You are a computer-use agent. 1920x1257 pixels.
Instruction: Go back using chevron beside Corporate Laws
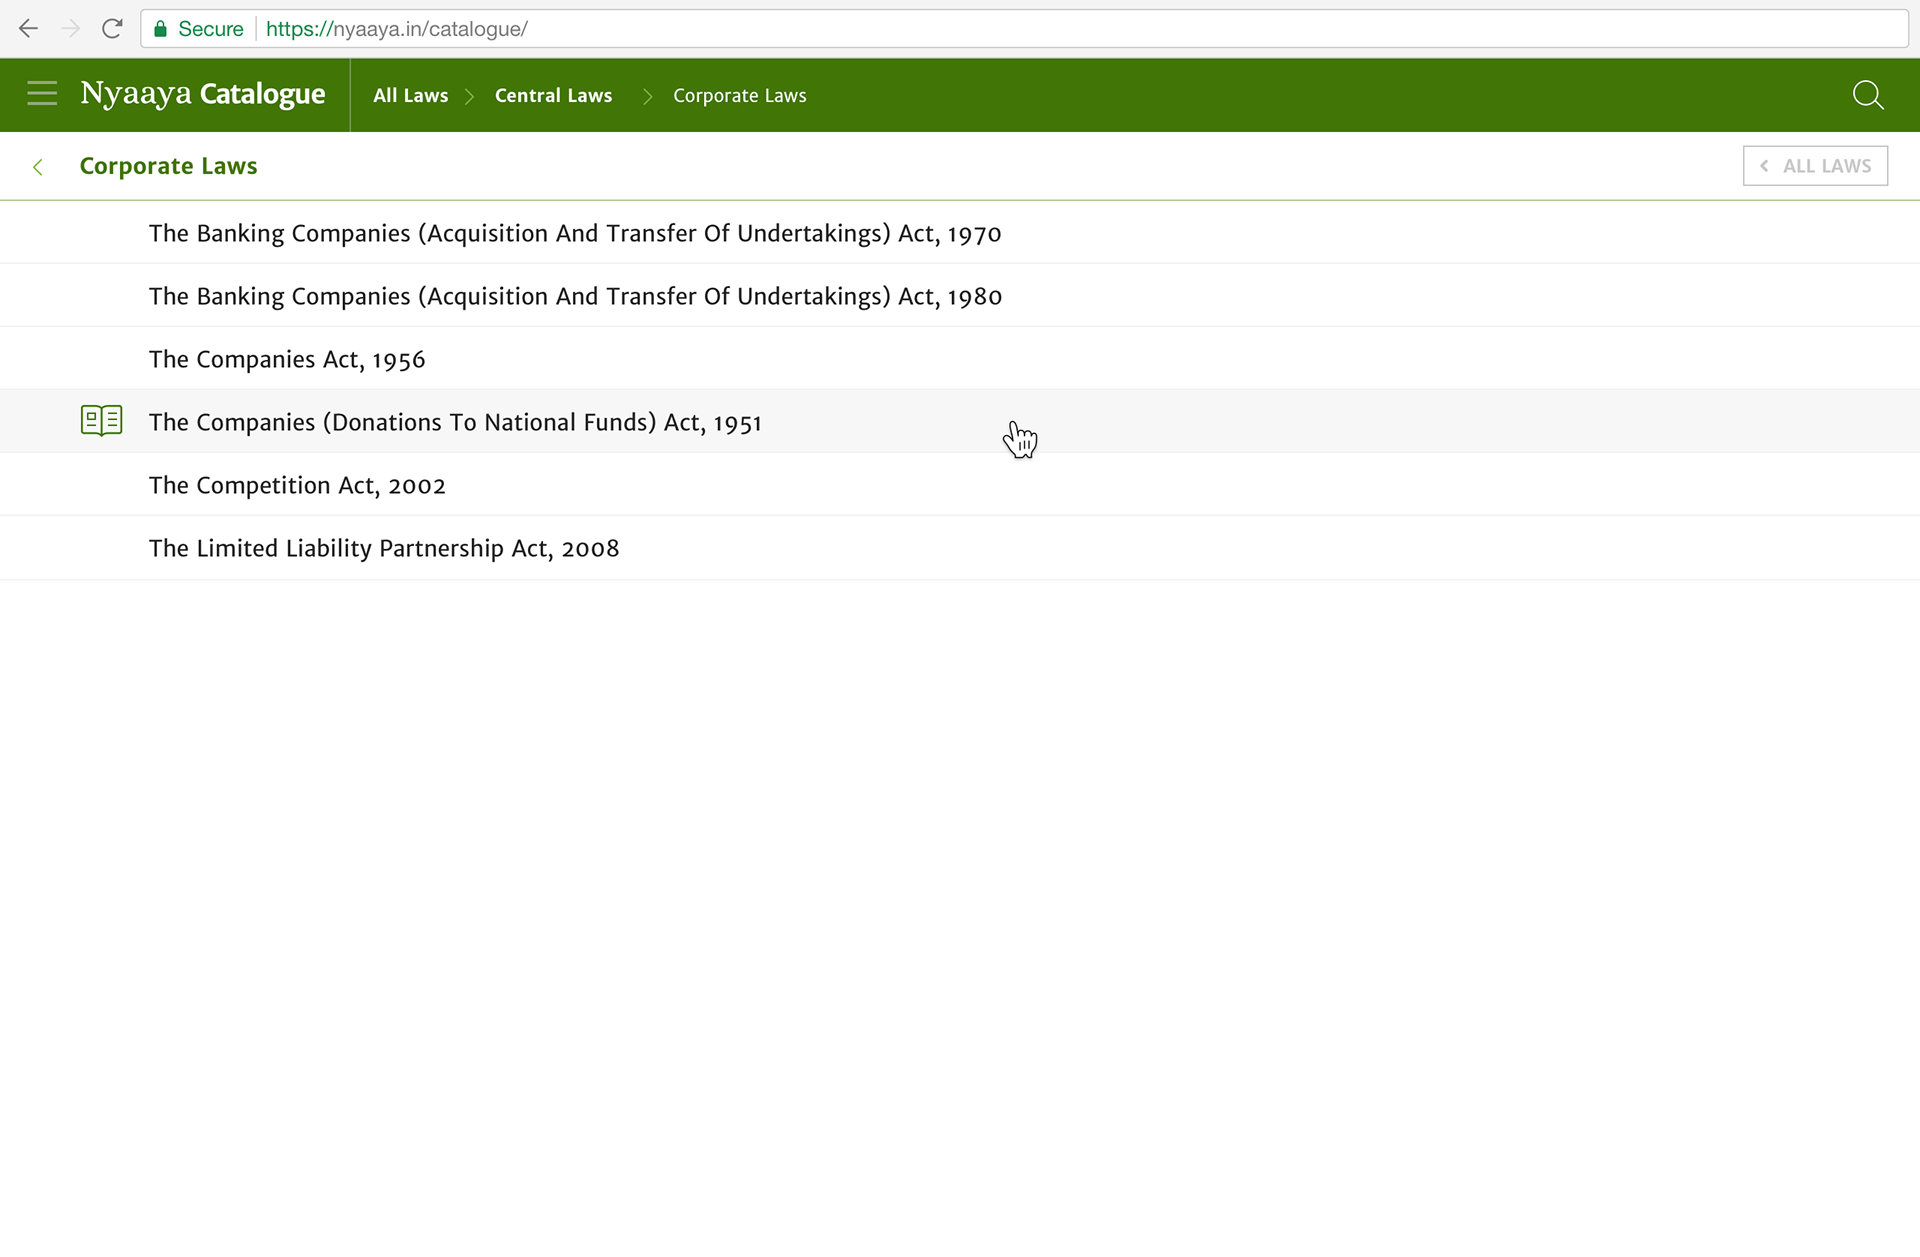click(38, 167)
